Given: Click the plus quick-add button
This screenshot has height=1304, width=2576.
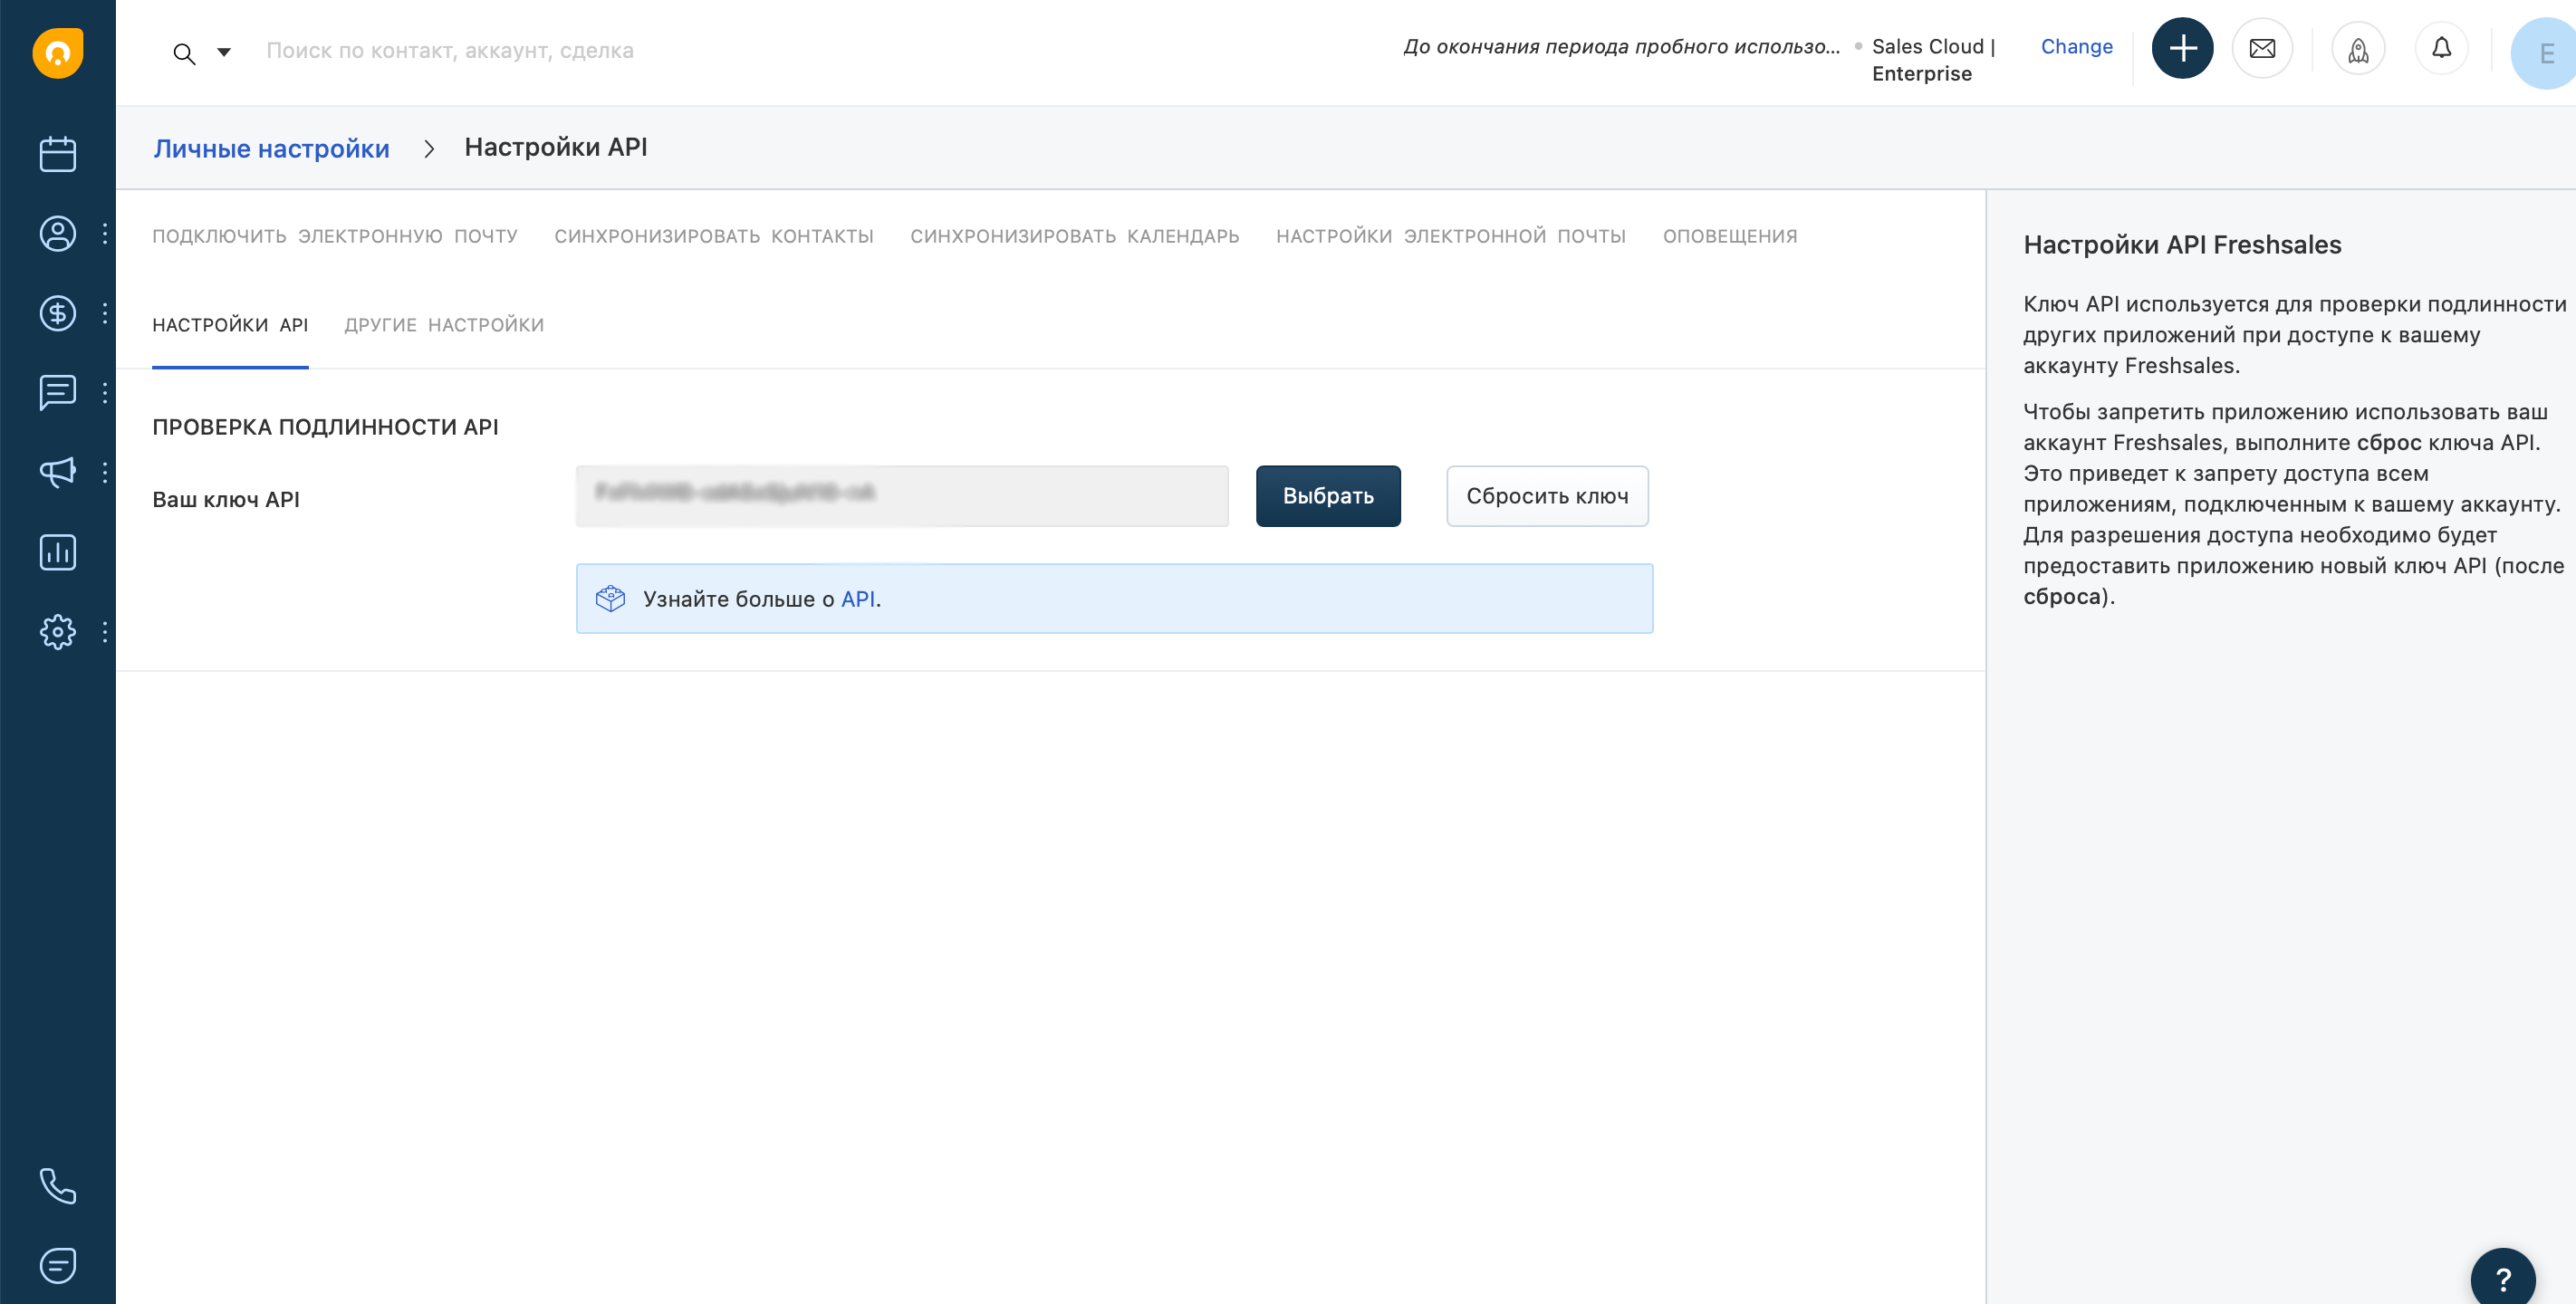Looking at the screenshot, I should pos(2182,48).
